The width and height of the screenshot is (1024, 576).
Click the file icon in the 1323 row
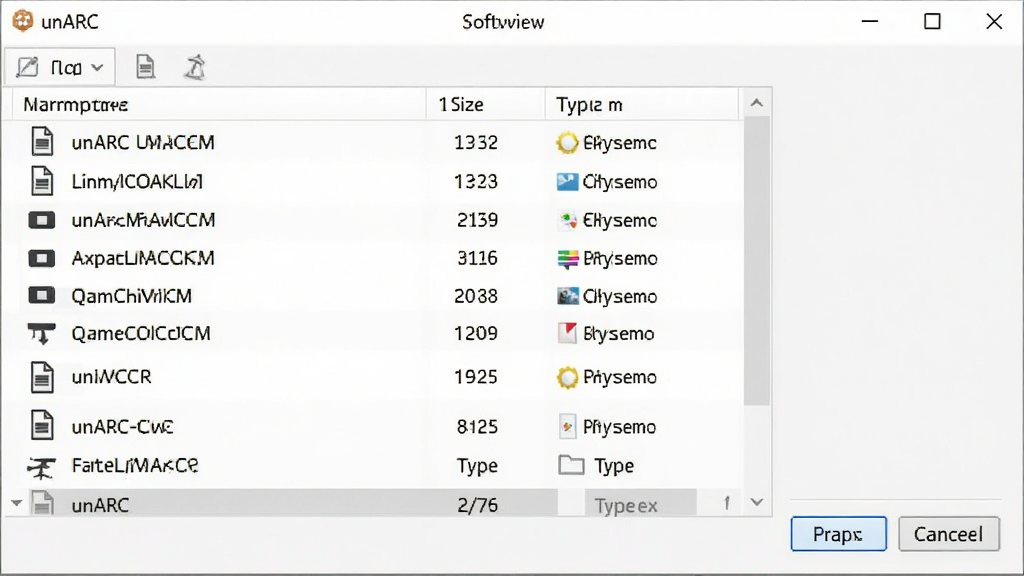click(42, 181)
